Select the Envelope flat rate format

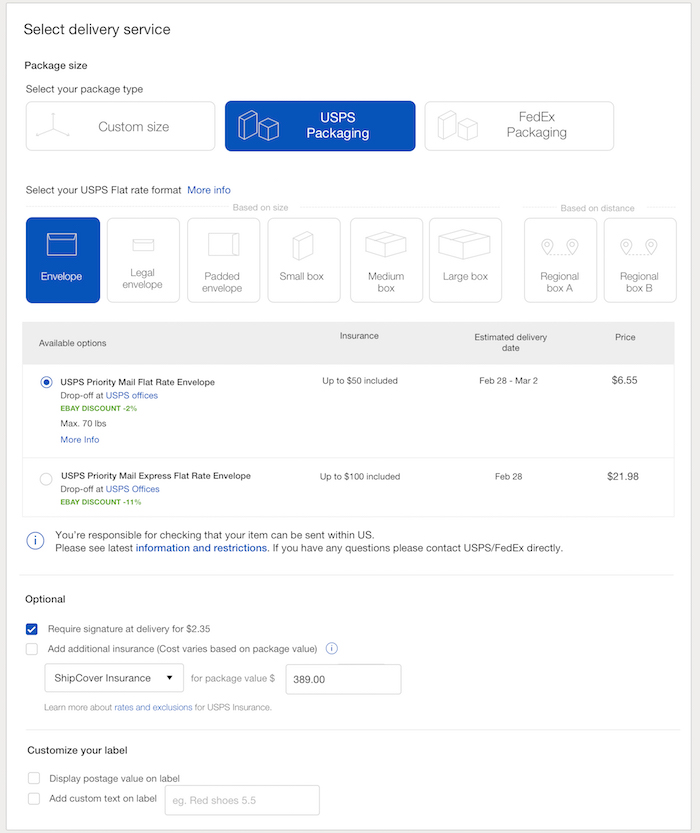(63, 260)
